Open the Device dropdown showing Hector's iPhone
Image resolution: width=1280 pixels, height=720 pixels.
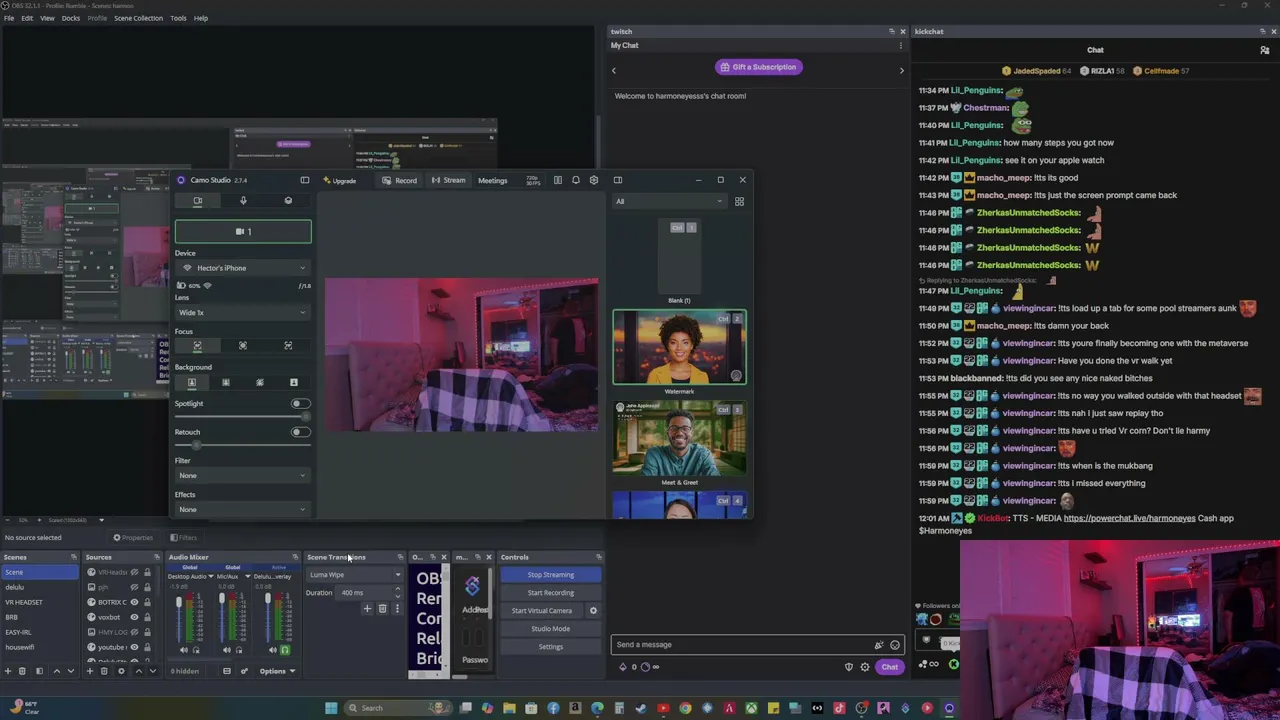click(x=243, y=268)
